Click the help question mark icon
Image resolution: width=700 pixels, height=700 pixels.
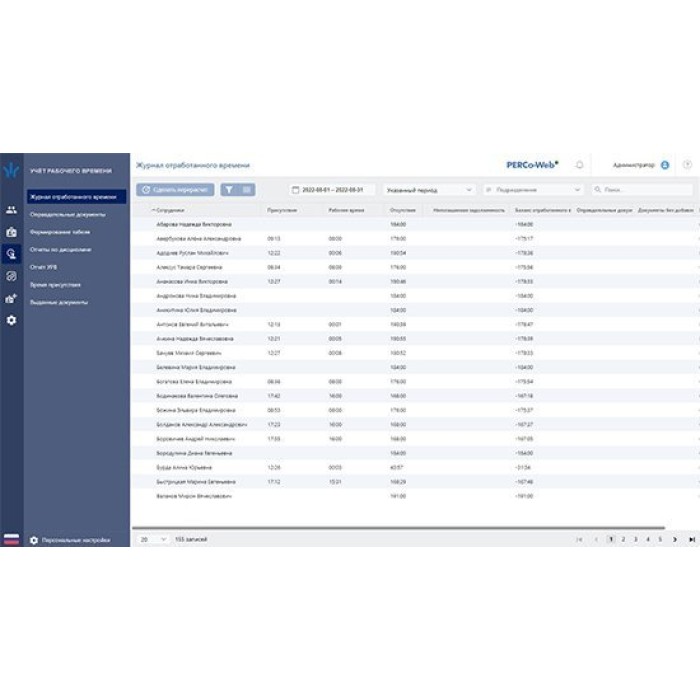point(687,165)
